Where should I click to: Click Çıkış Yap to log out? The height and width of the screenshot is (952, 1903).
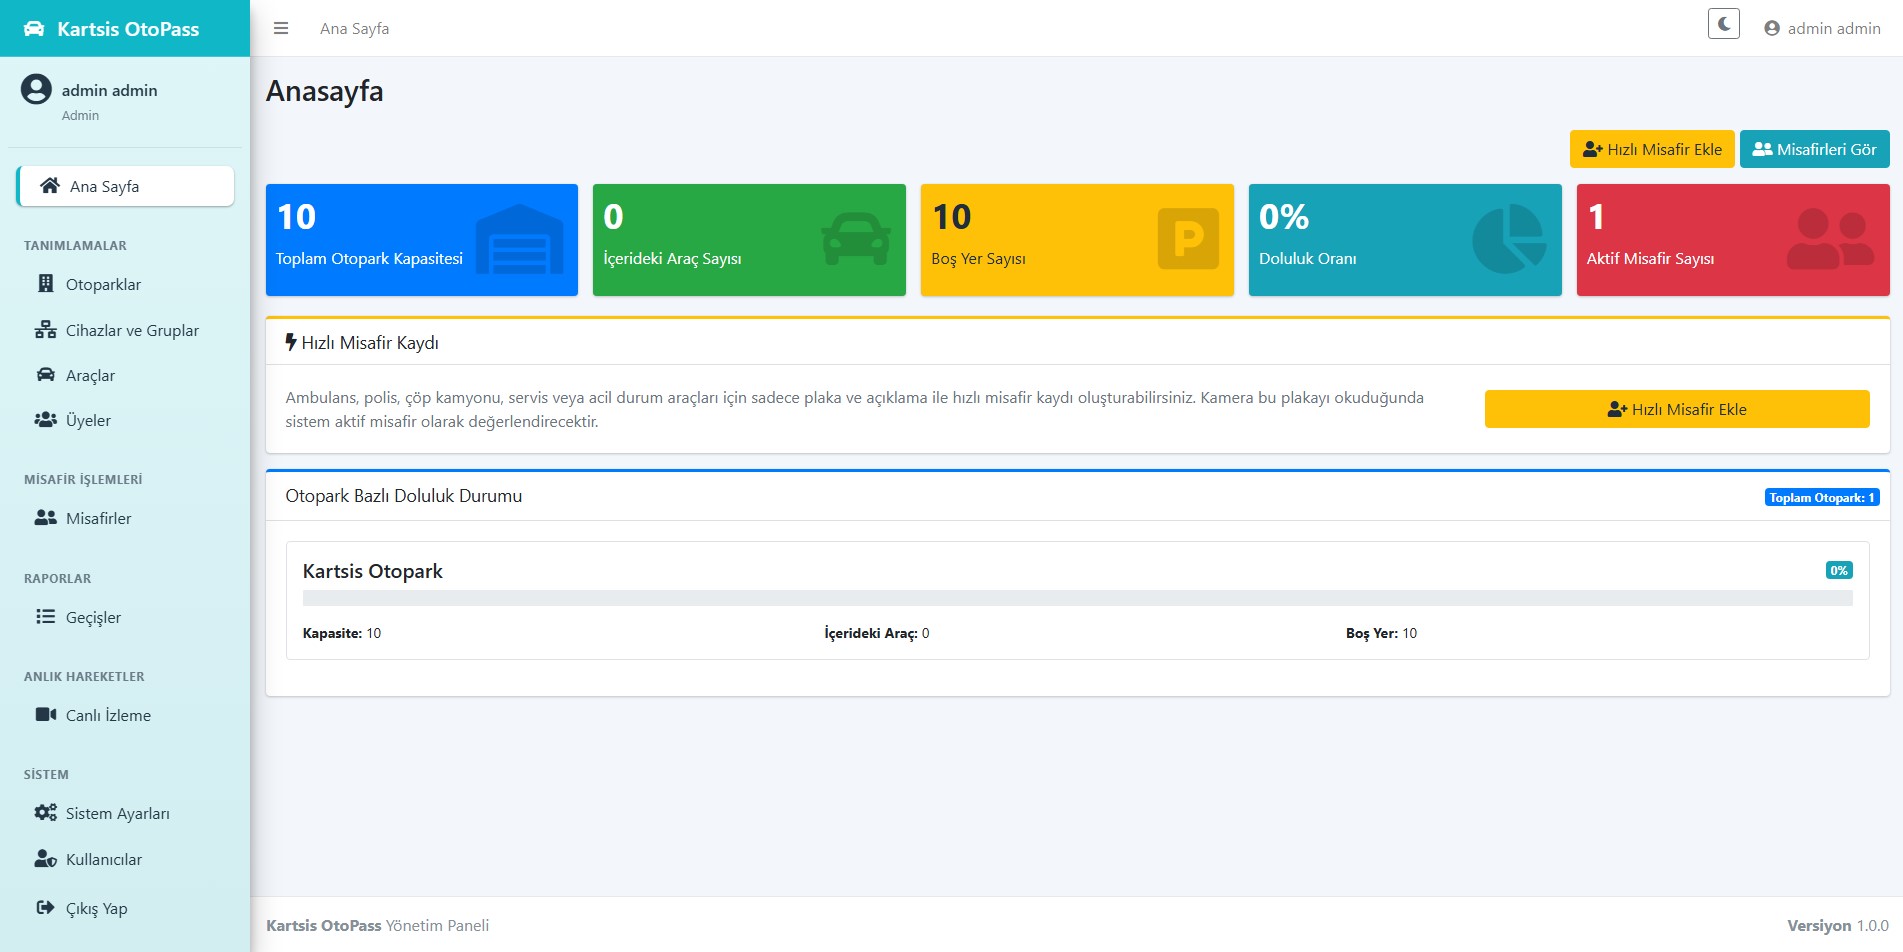[126, 908]
